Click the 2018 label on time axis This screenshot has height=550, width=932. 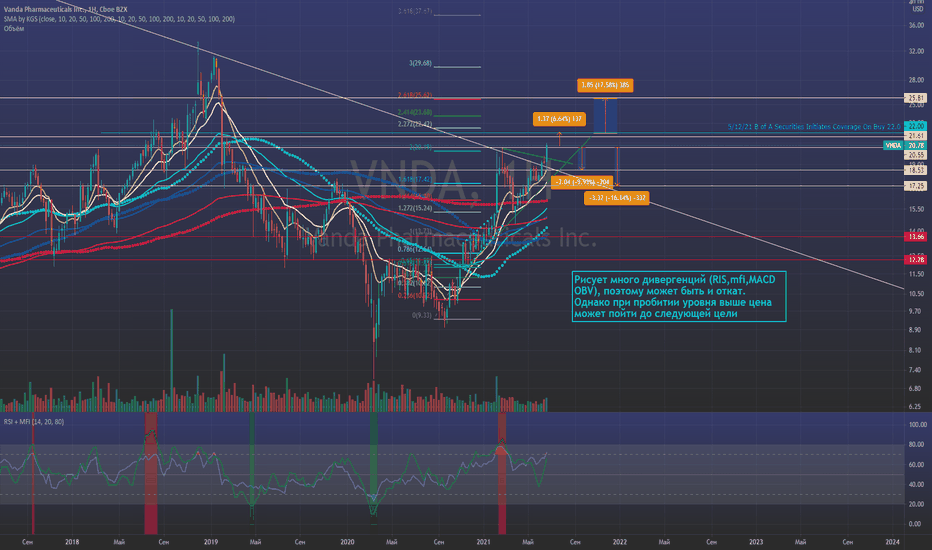72,542
